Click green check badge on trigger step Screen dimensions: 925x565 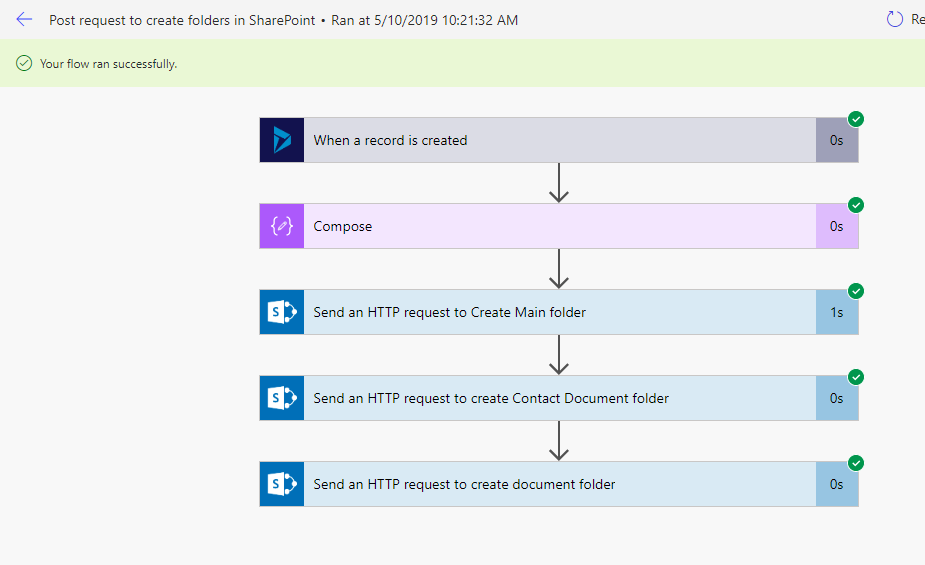(856, 119)
